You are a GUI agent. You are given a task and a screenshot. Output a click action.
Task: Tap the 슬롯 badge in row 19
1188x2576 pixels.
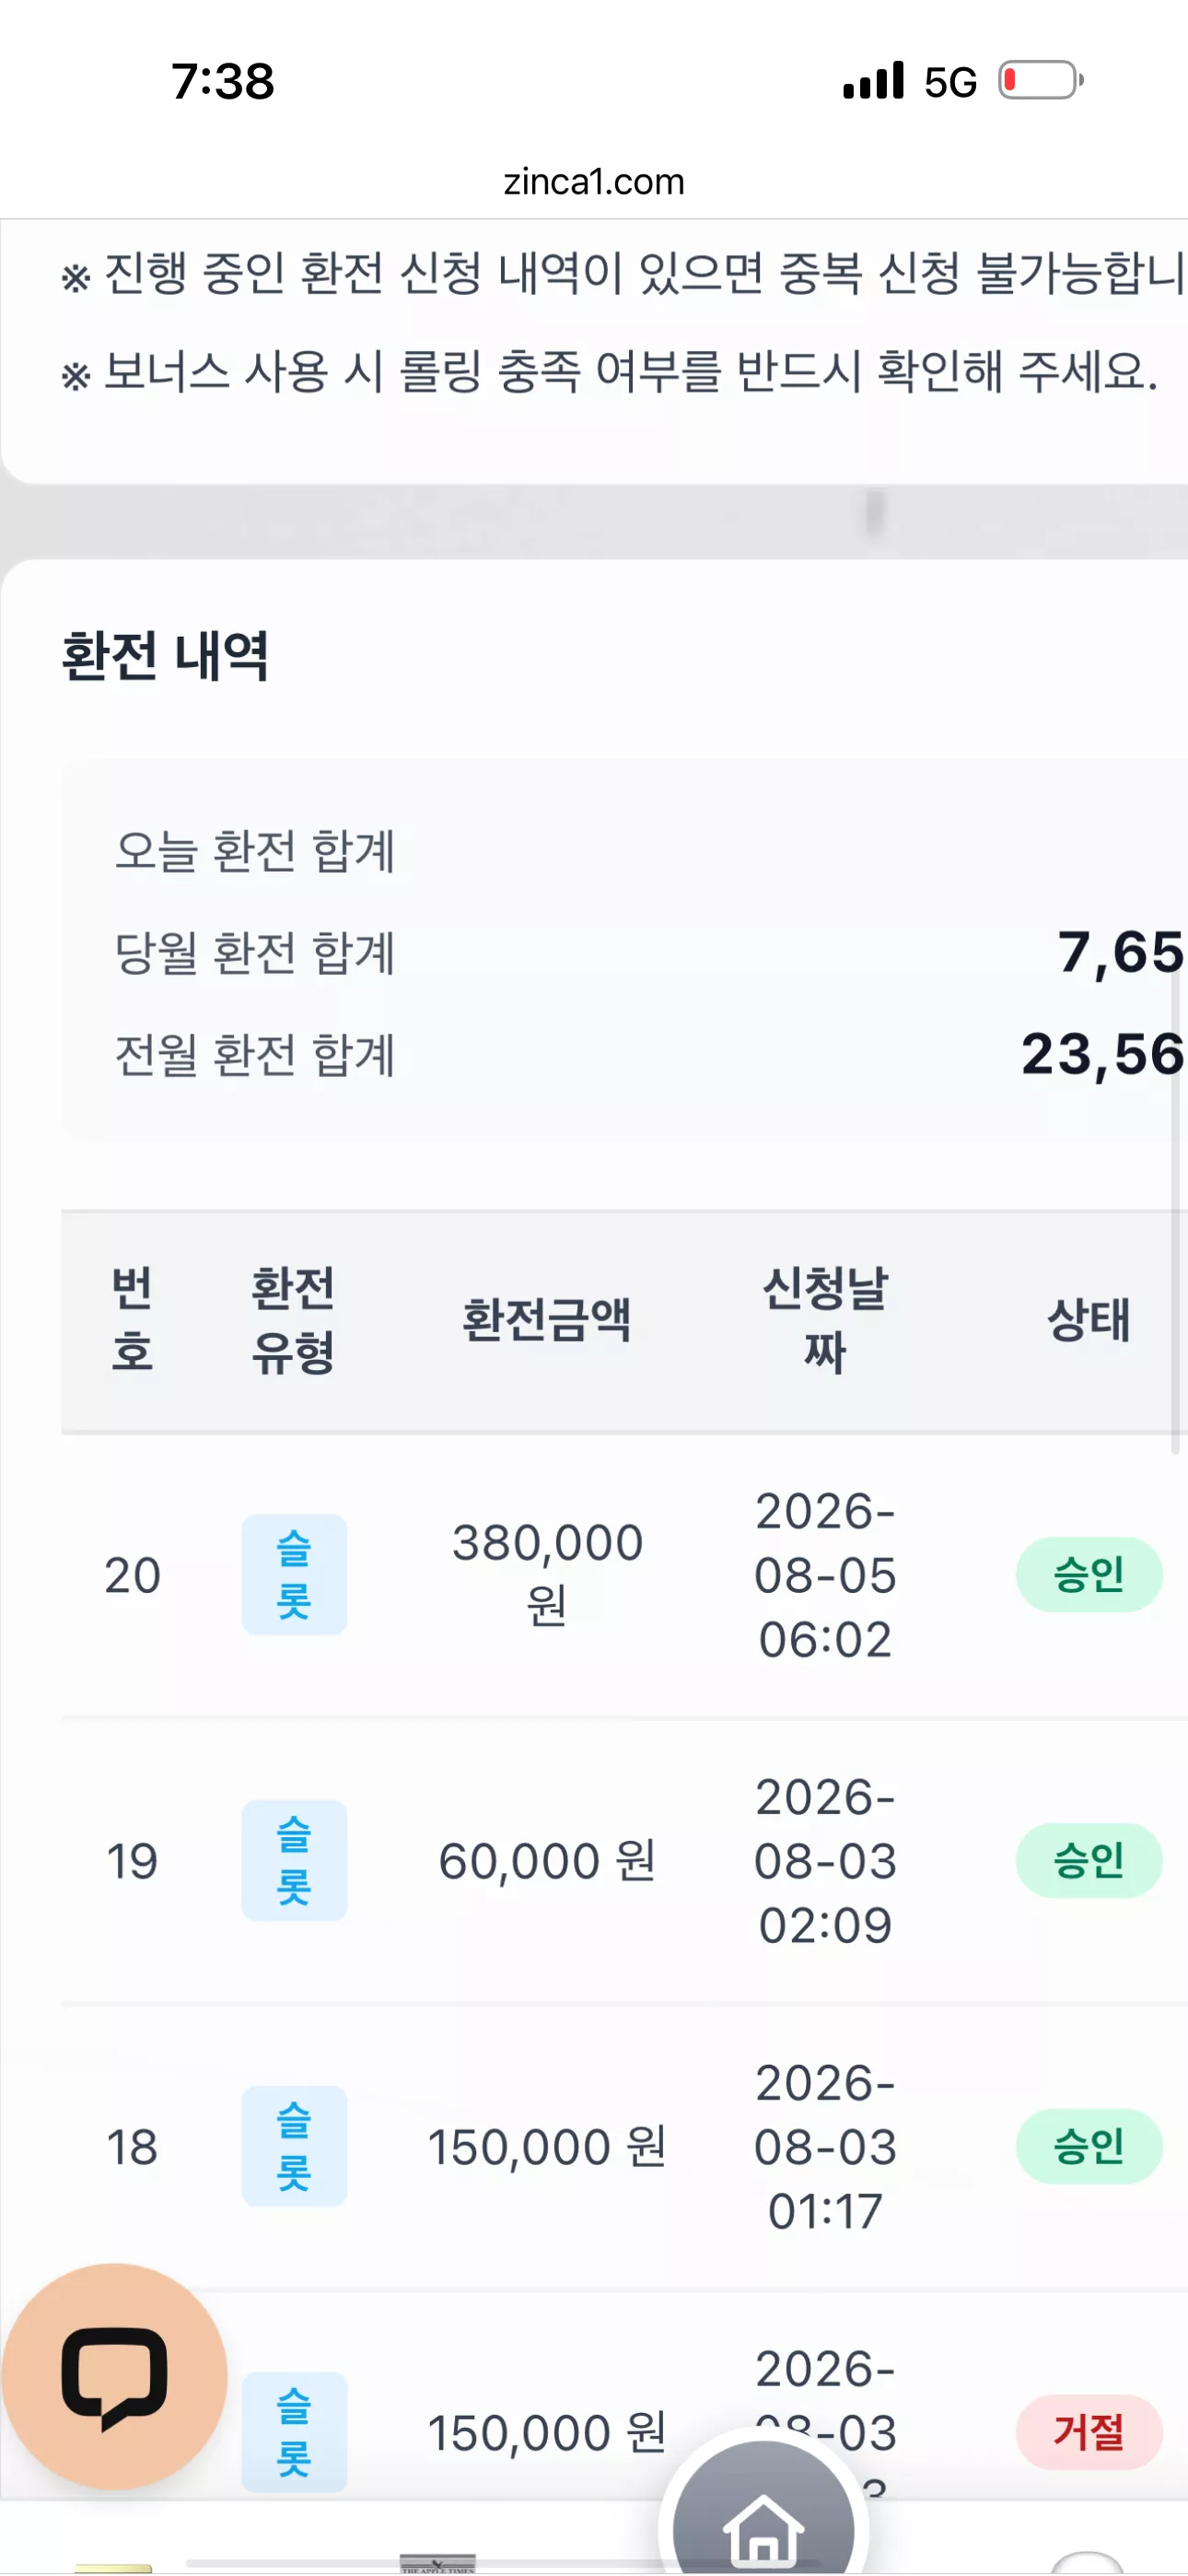294,1860
